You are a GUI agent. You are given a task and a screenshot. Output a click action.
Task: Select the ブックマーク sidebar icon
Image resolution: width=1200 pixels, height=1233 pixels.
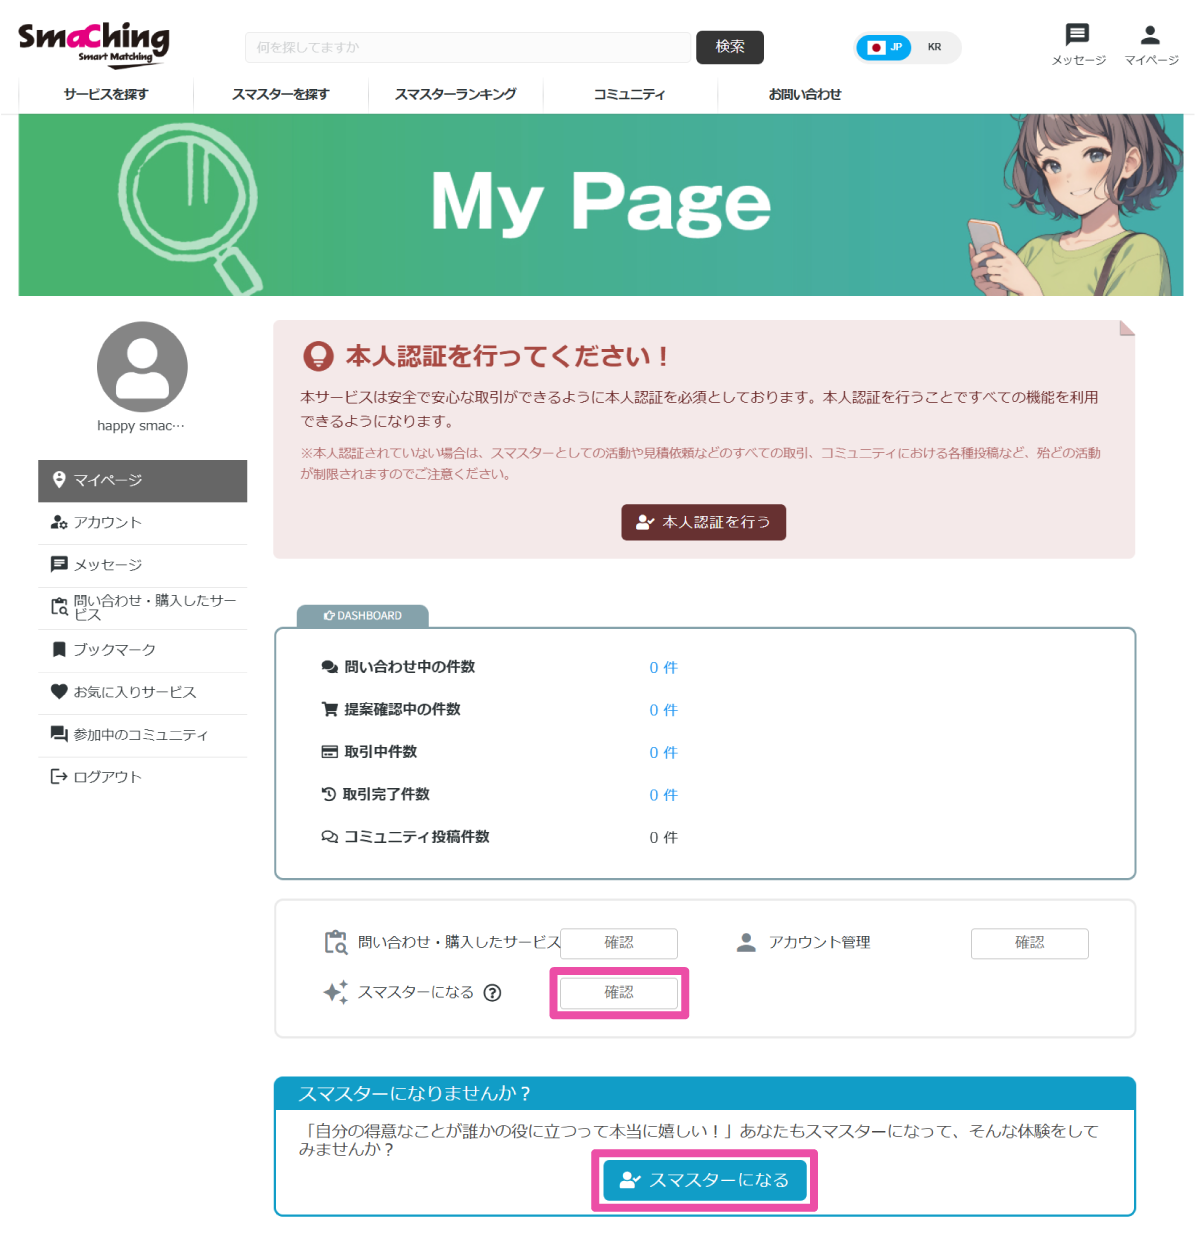coord(58,649)
